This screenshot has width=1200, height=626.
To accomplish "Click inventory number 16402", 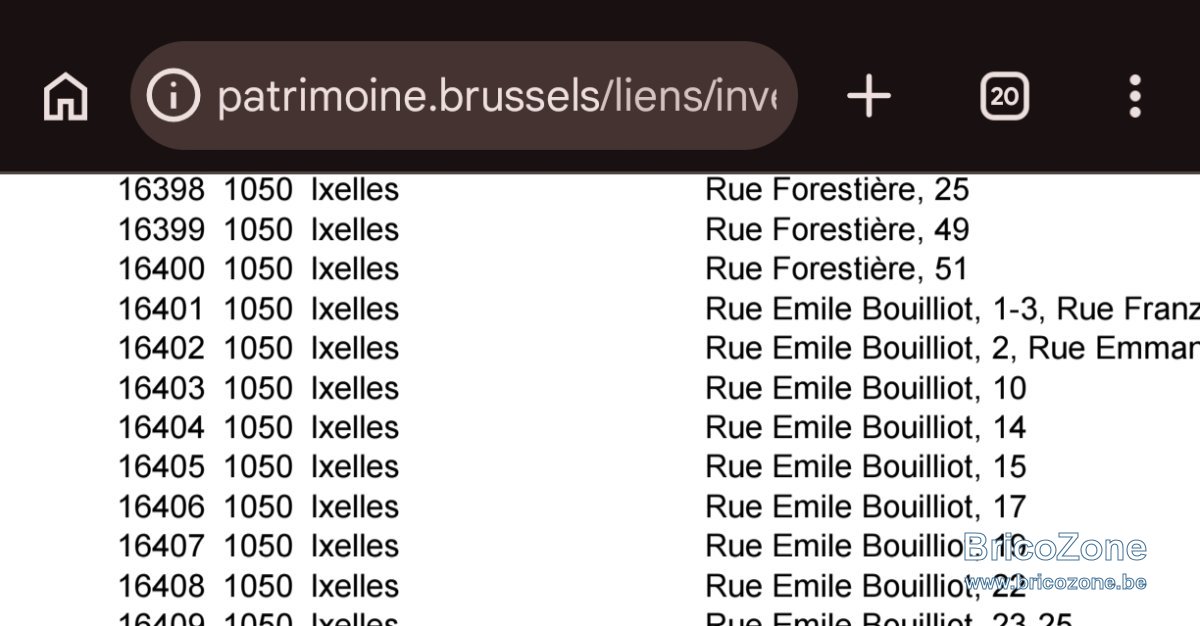I will click(x=161, y=348).
